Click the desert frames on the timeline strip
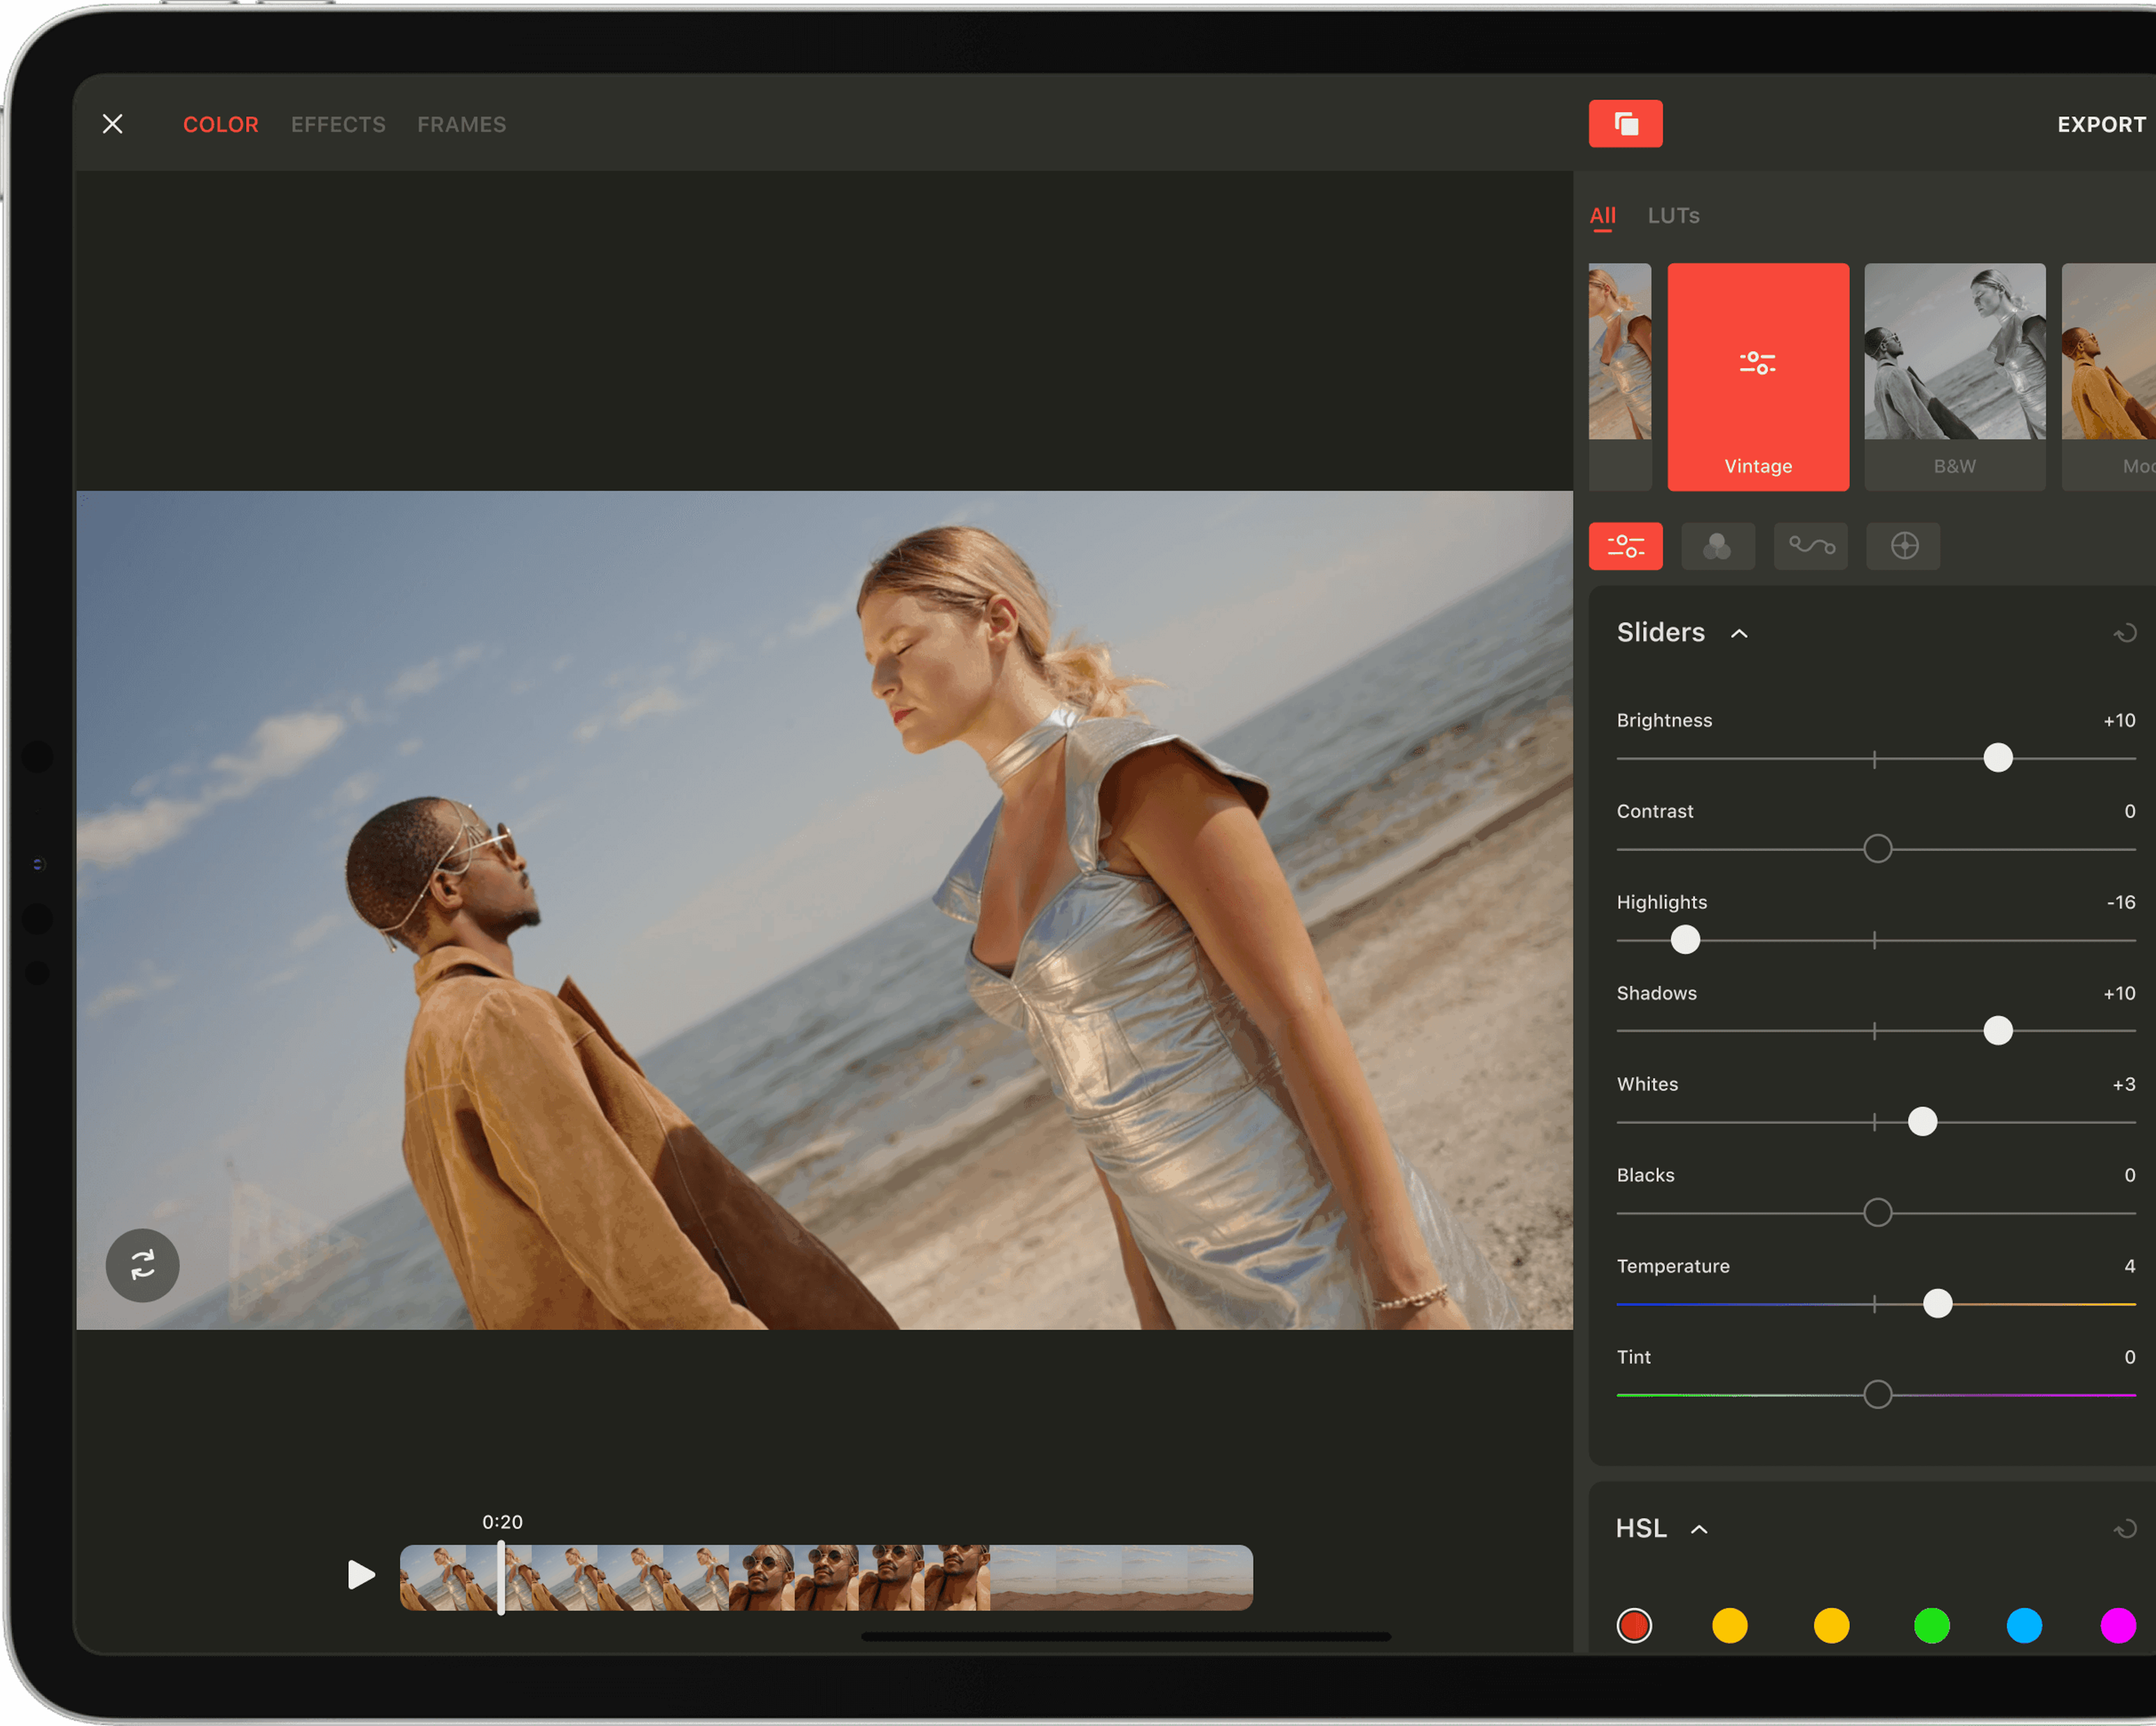 [x=1121, y=1578]
